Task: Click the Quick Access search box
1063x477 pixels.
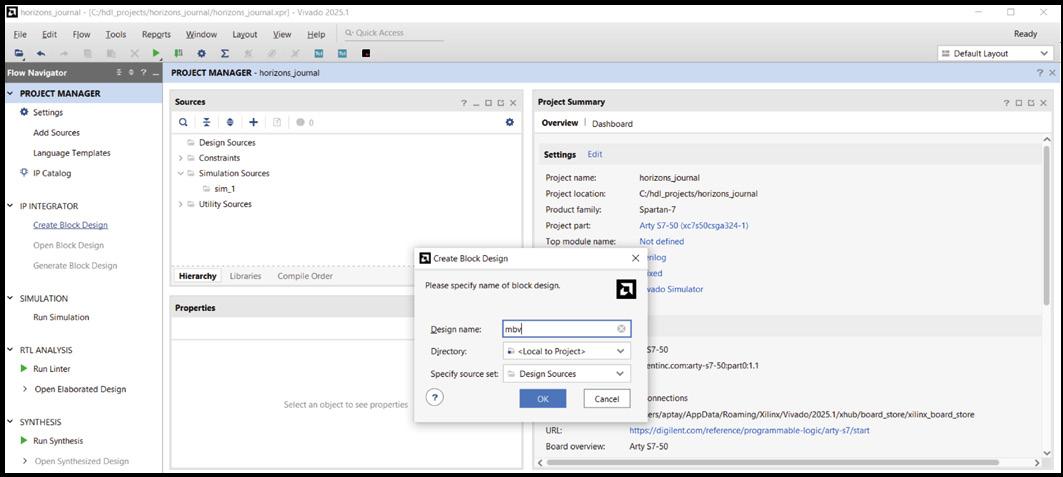Action: (x=392, y=33)
